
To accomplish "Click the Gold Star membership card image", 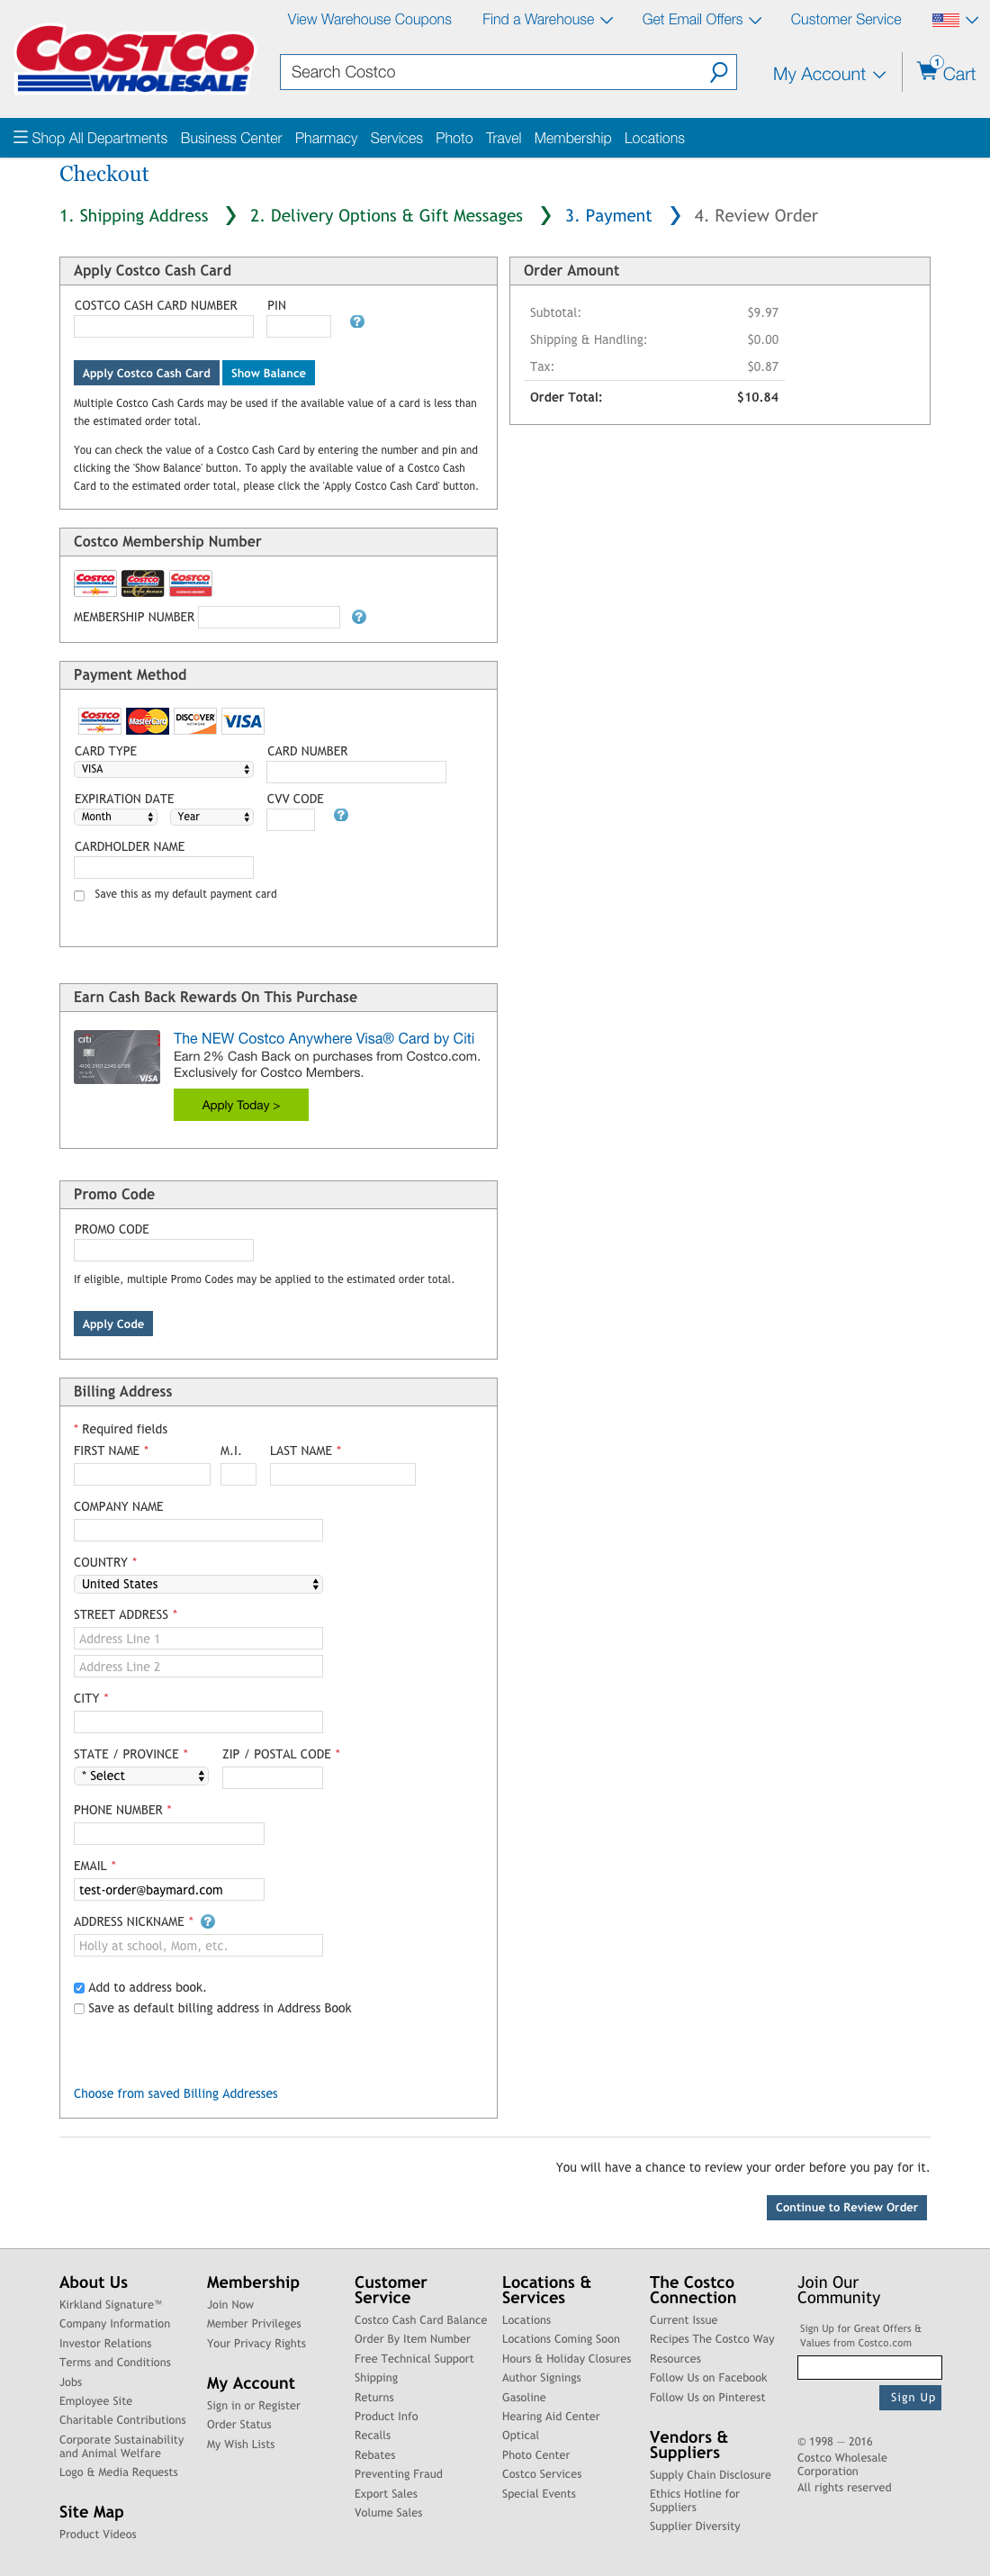I will click(x=95, y=583).
